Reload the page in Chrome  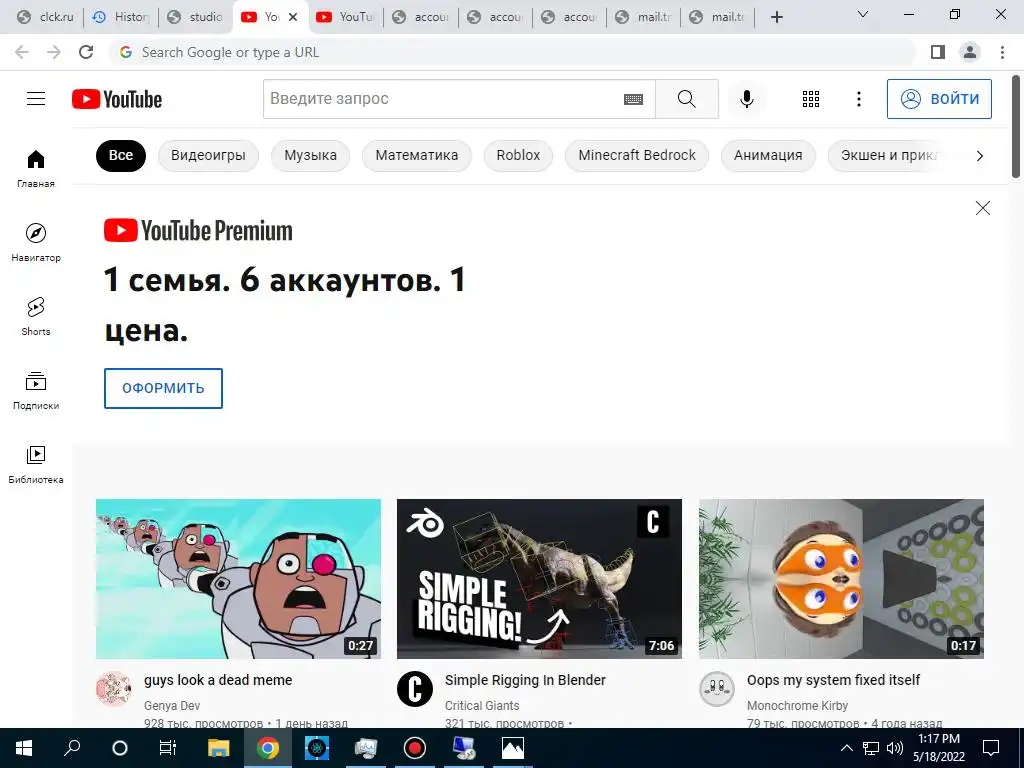[x=86, y=52]
